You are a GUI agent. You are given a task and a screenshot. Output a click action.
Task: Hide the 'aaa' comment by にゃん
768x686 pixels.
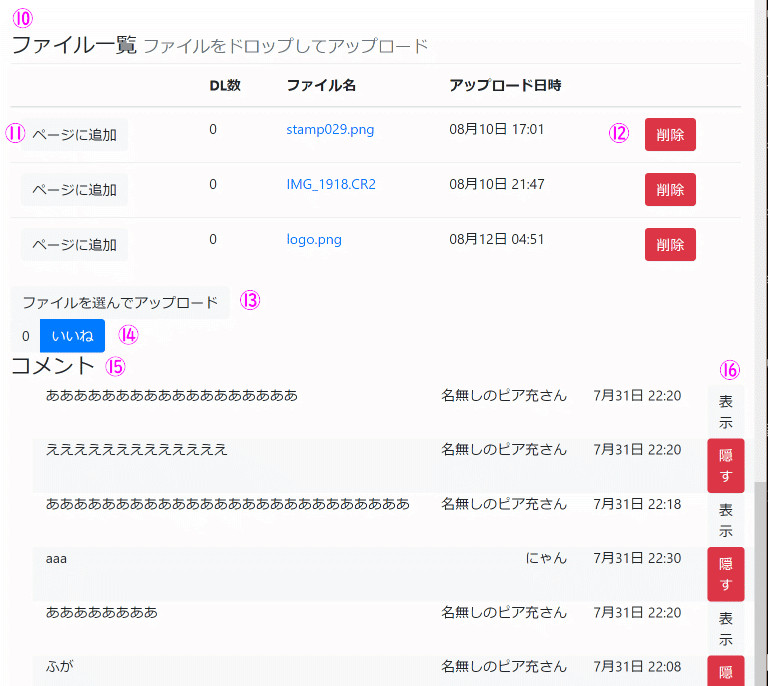click(726, 574)
